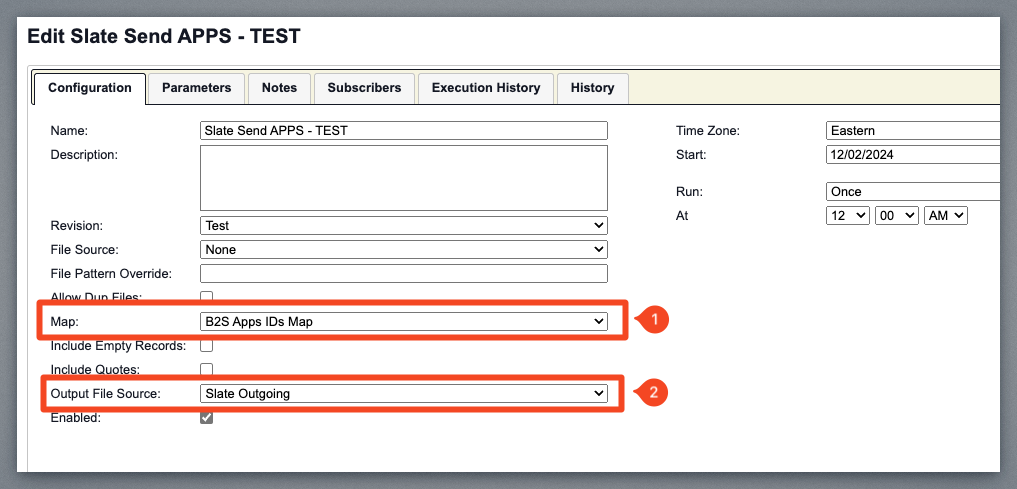Edit the Name text field

403,131
